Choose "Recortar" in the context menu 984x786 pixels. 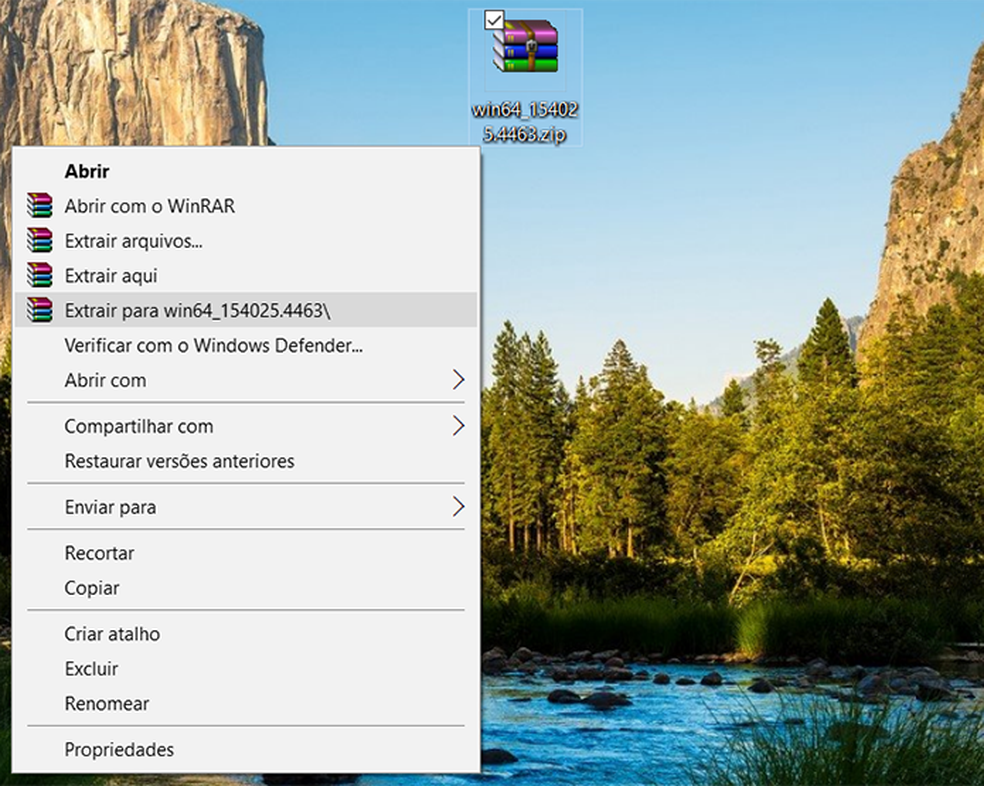click(245, 553)
